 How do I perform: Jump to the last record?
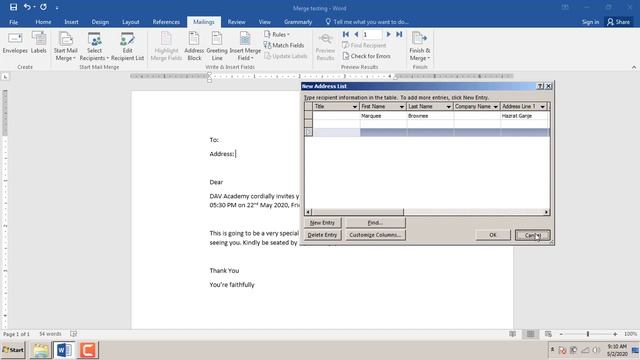399,35
